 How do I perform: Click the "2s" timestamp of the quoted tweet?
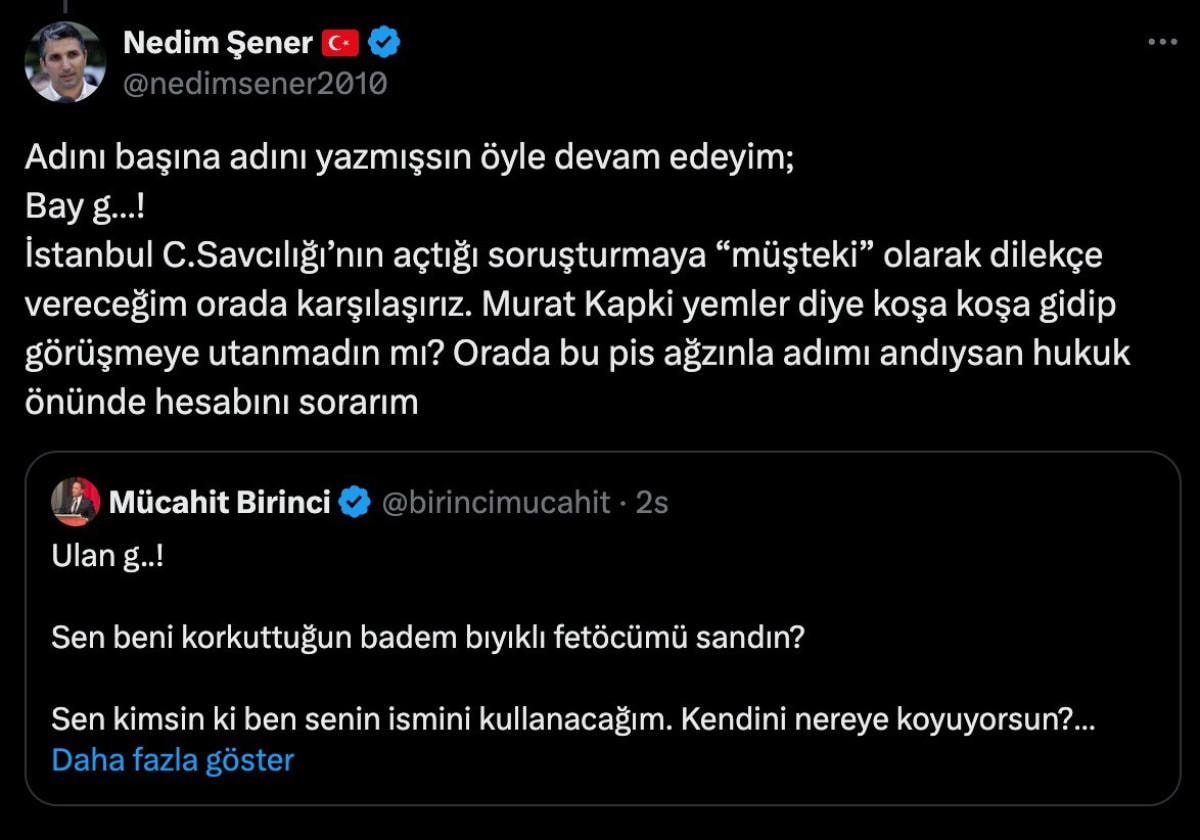click(651, 502)
